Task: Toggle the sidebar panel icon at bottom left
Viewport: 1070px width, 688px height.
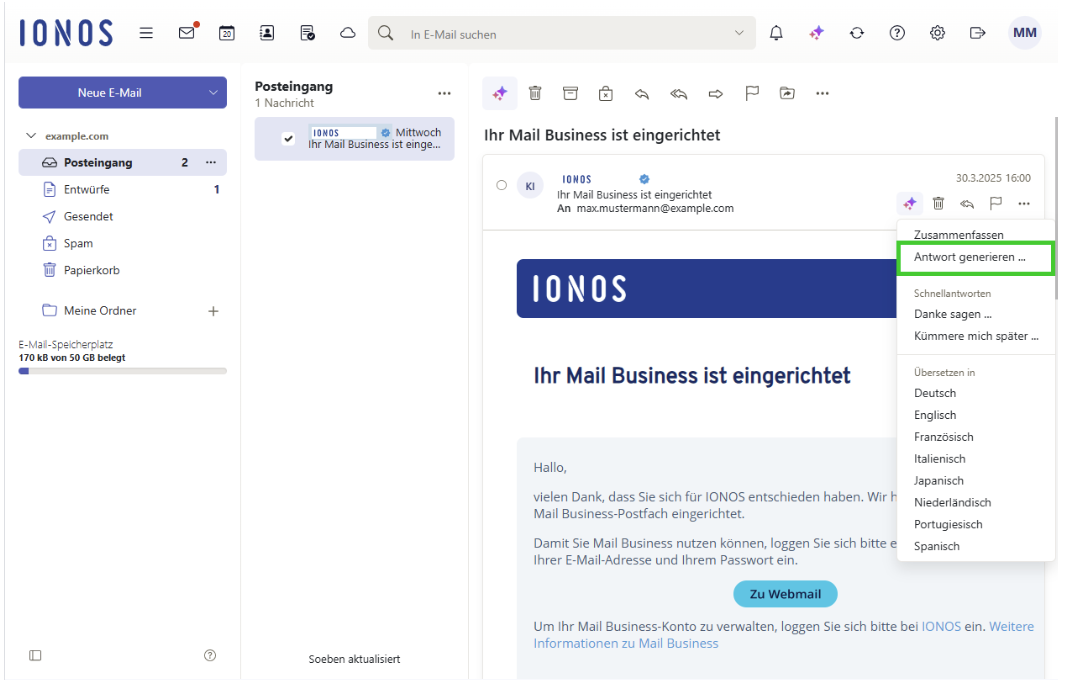Action: pyautogui.click(x=35, y=655)
